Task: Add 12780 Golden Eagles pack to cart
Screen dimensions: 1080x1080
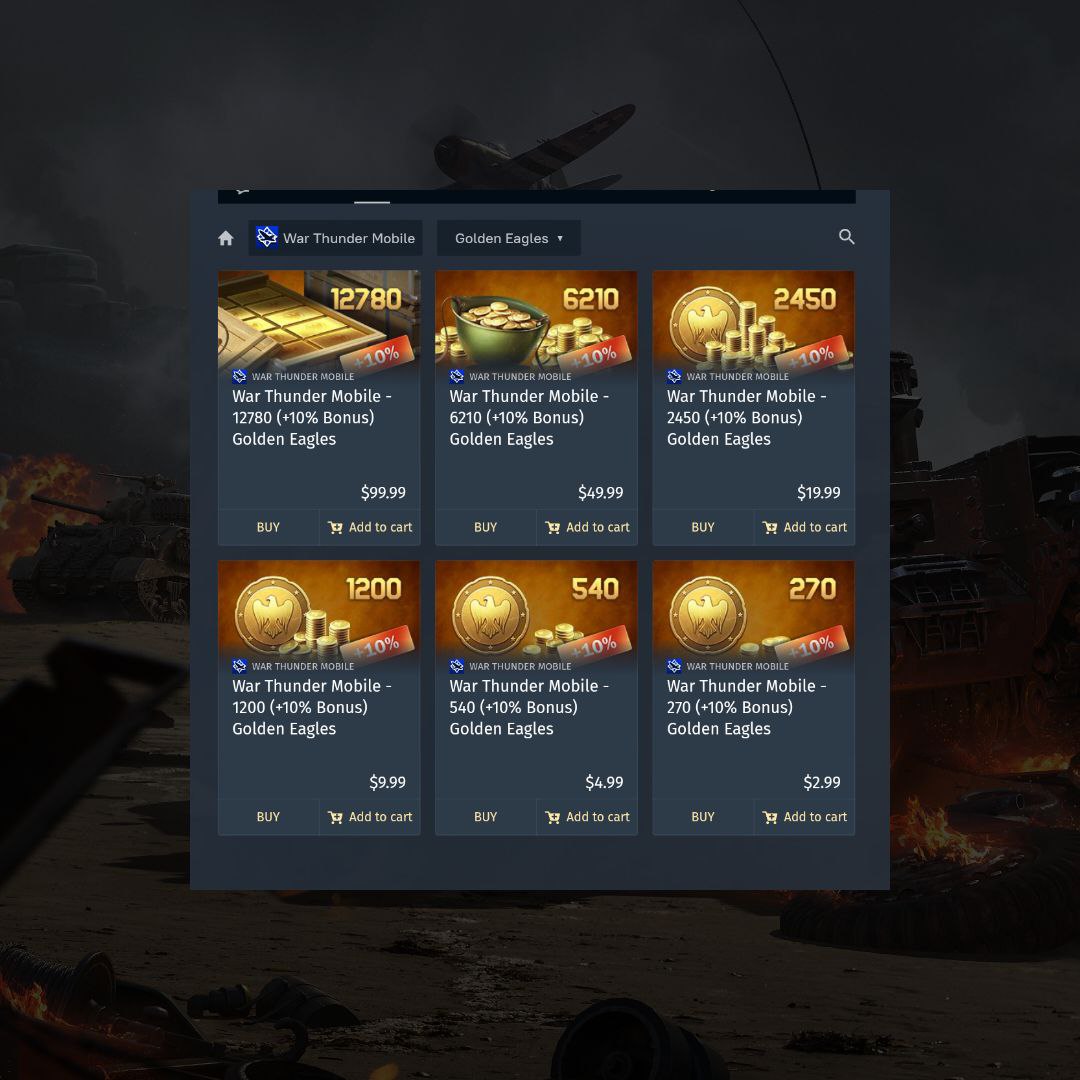Action: click(370, 527)
